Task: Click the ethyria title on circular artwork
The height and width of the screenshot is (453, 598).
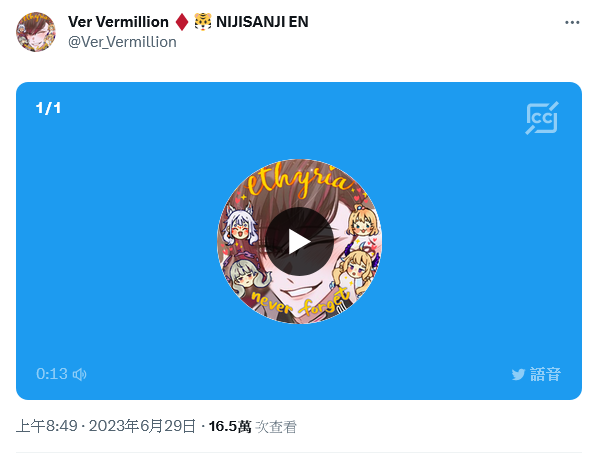Action: (x=300, y=180)
